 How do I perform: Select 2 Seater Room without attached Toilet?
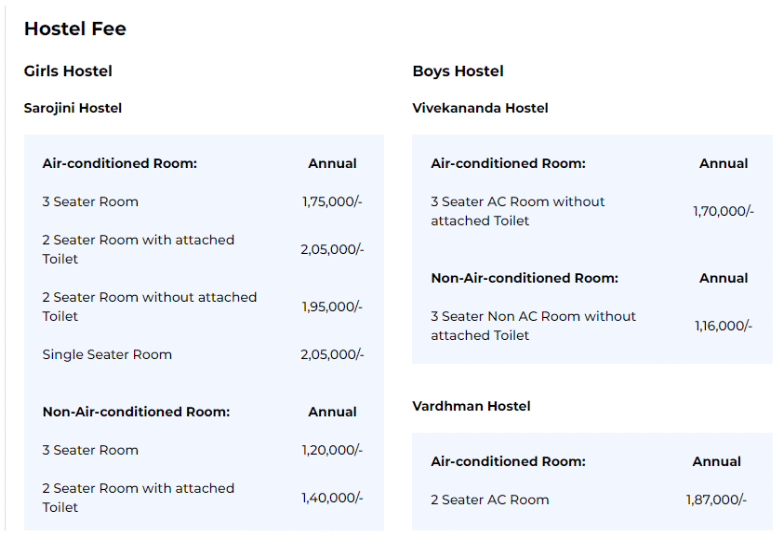(149, 307)
